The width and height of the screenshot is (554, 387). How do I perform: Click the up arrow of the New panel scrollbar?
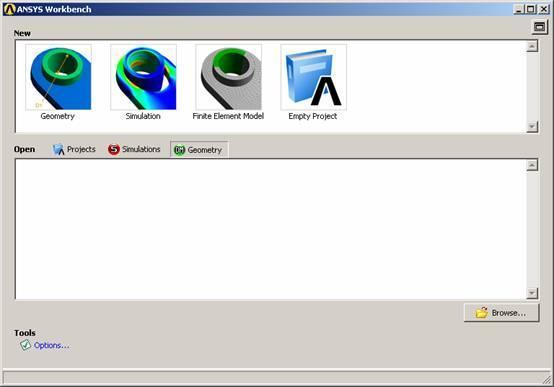(532, 46)
